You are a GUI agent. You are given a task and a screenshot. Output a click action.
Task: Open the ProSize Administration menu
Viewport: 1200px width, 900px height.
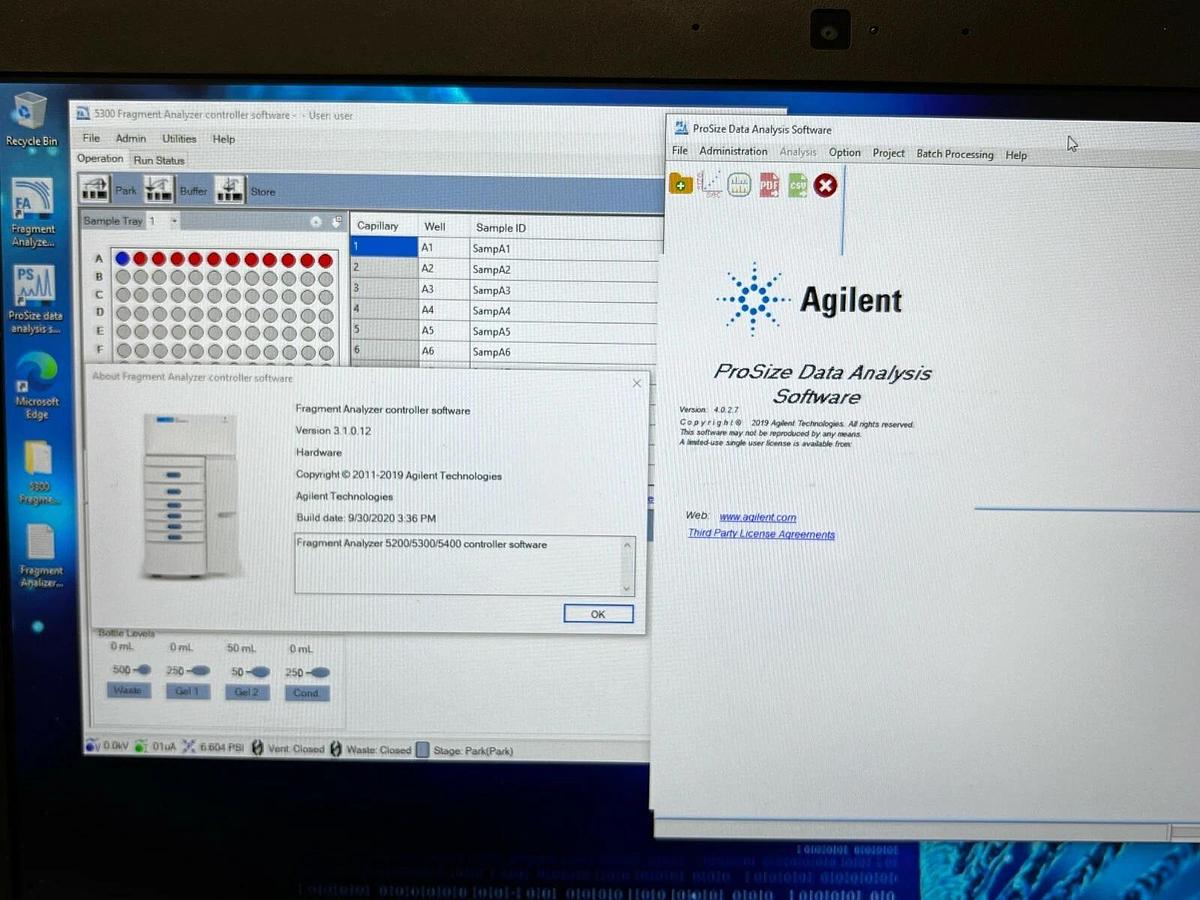[733, 151]
